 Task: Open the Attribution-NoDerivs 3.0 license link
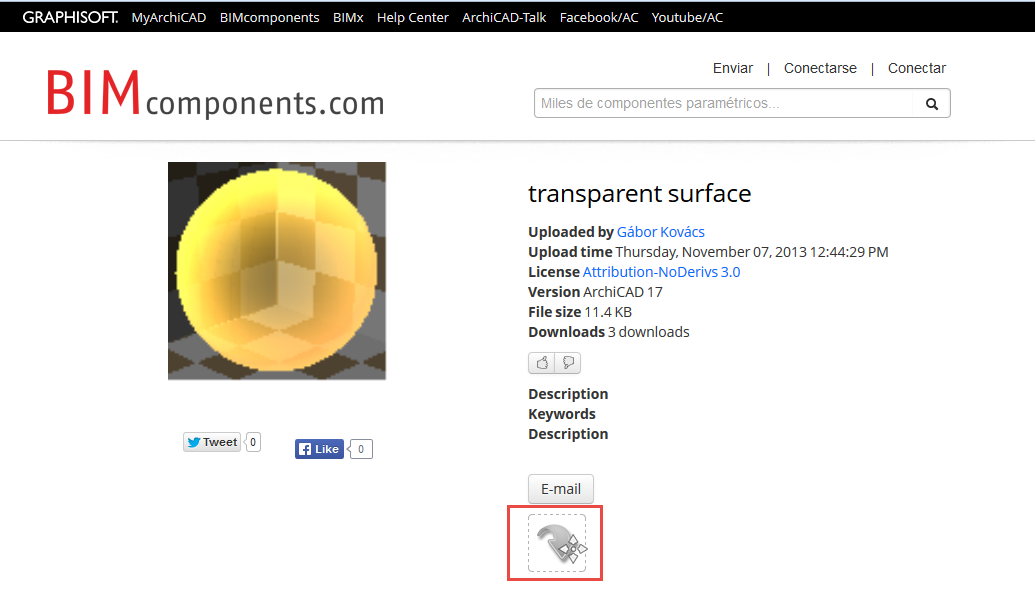[x=661, y=272]
